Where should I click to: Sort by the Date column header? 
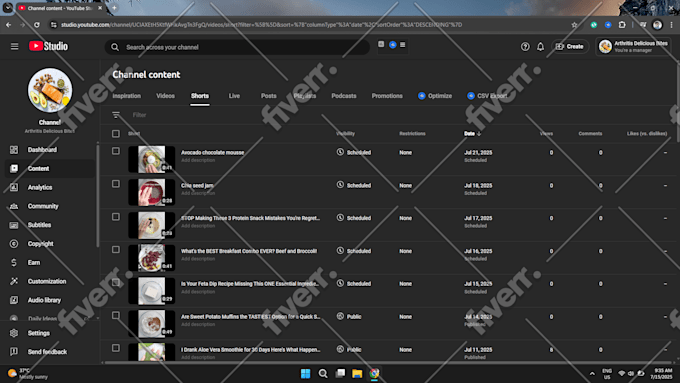click(x=472, y=134)
